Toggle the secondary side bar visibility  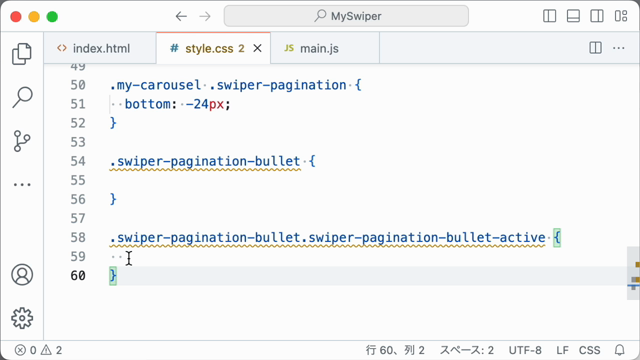(597, 16)
